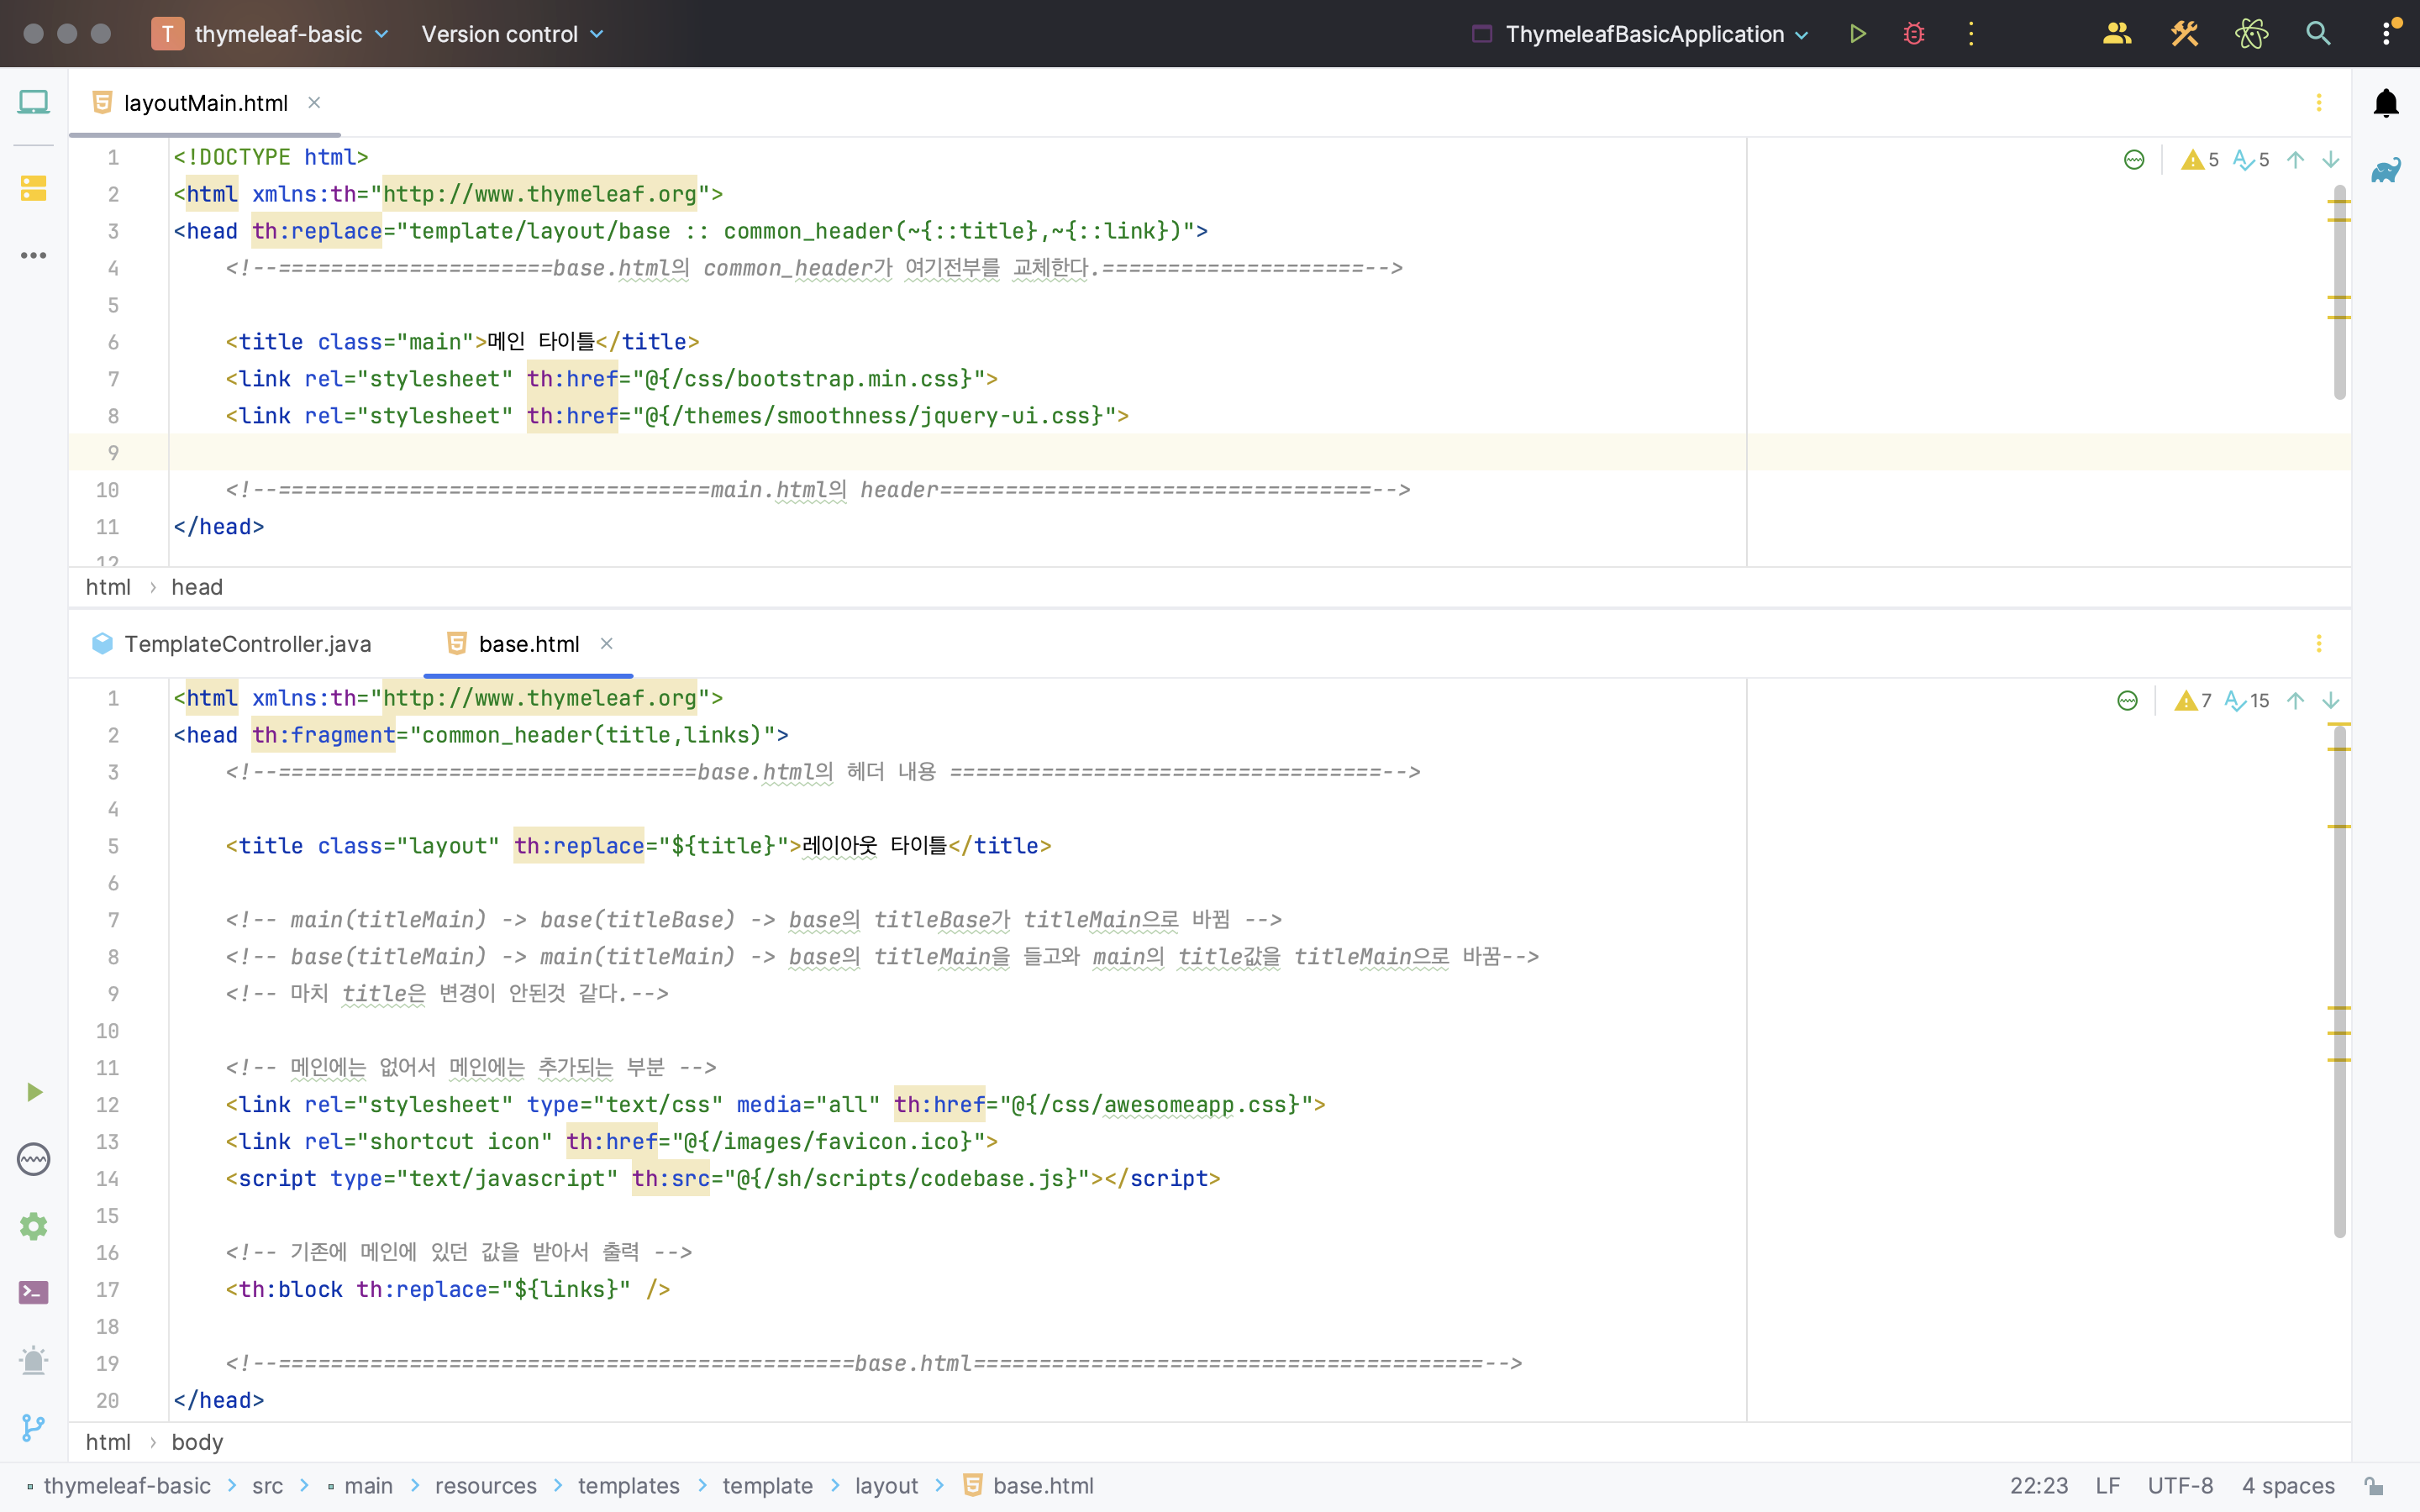Open the Terminal tool window
2420x1512 pixels.
coord(33,1293)
